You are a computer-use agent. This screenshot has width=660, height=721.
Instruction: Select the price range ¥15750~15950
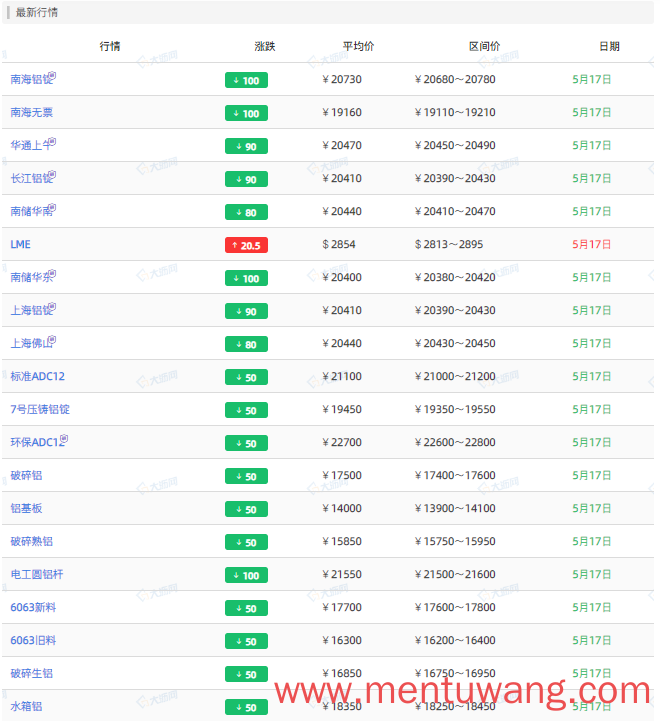point(455,541)
